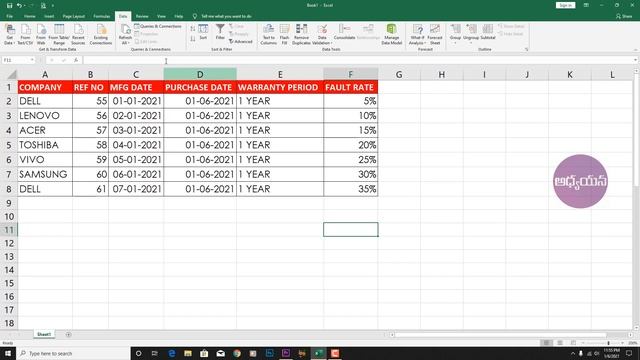Click Manage Data Model icon
640x360 pixels.
point(391,35)
